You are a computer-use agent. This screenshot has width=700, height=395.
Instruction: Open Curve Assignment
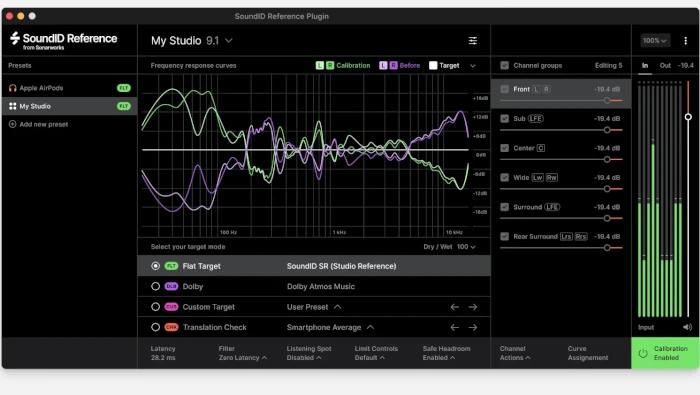588,353
